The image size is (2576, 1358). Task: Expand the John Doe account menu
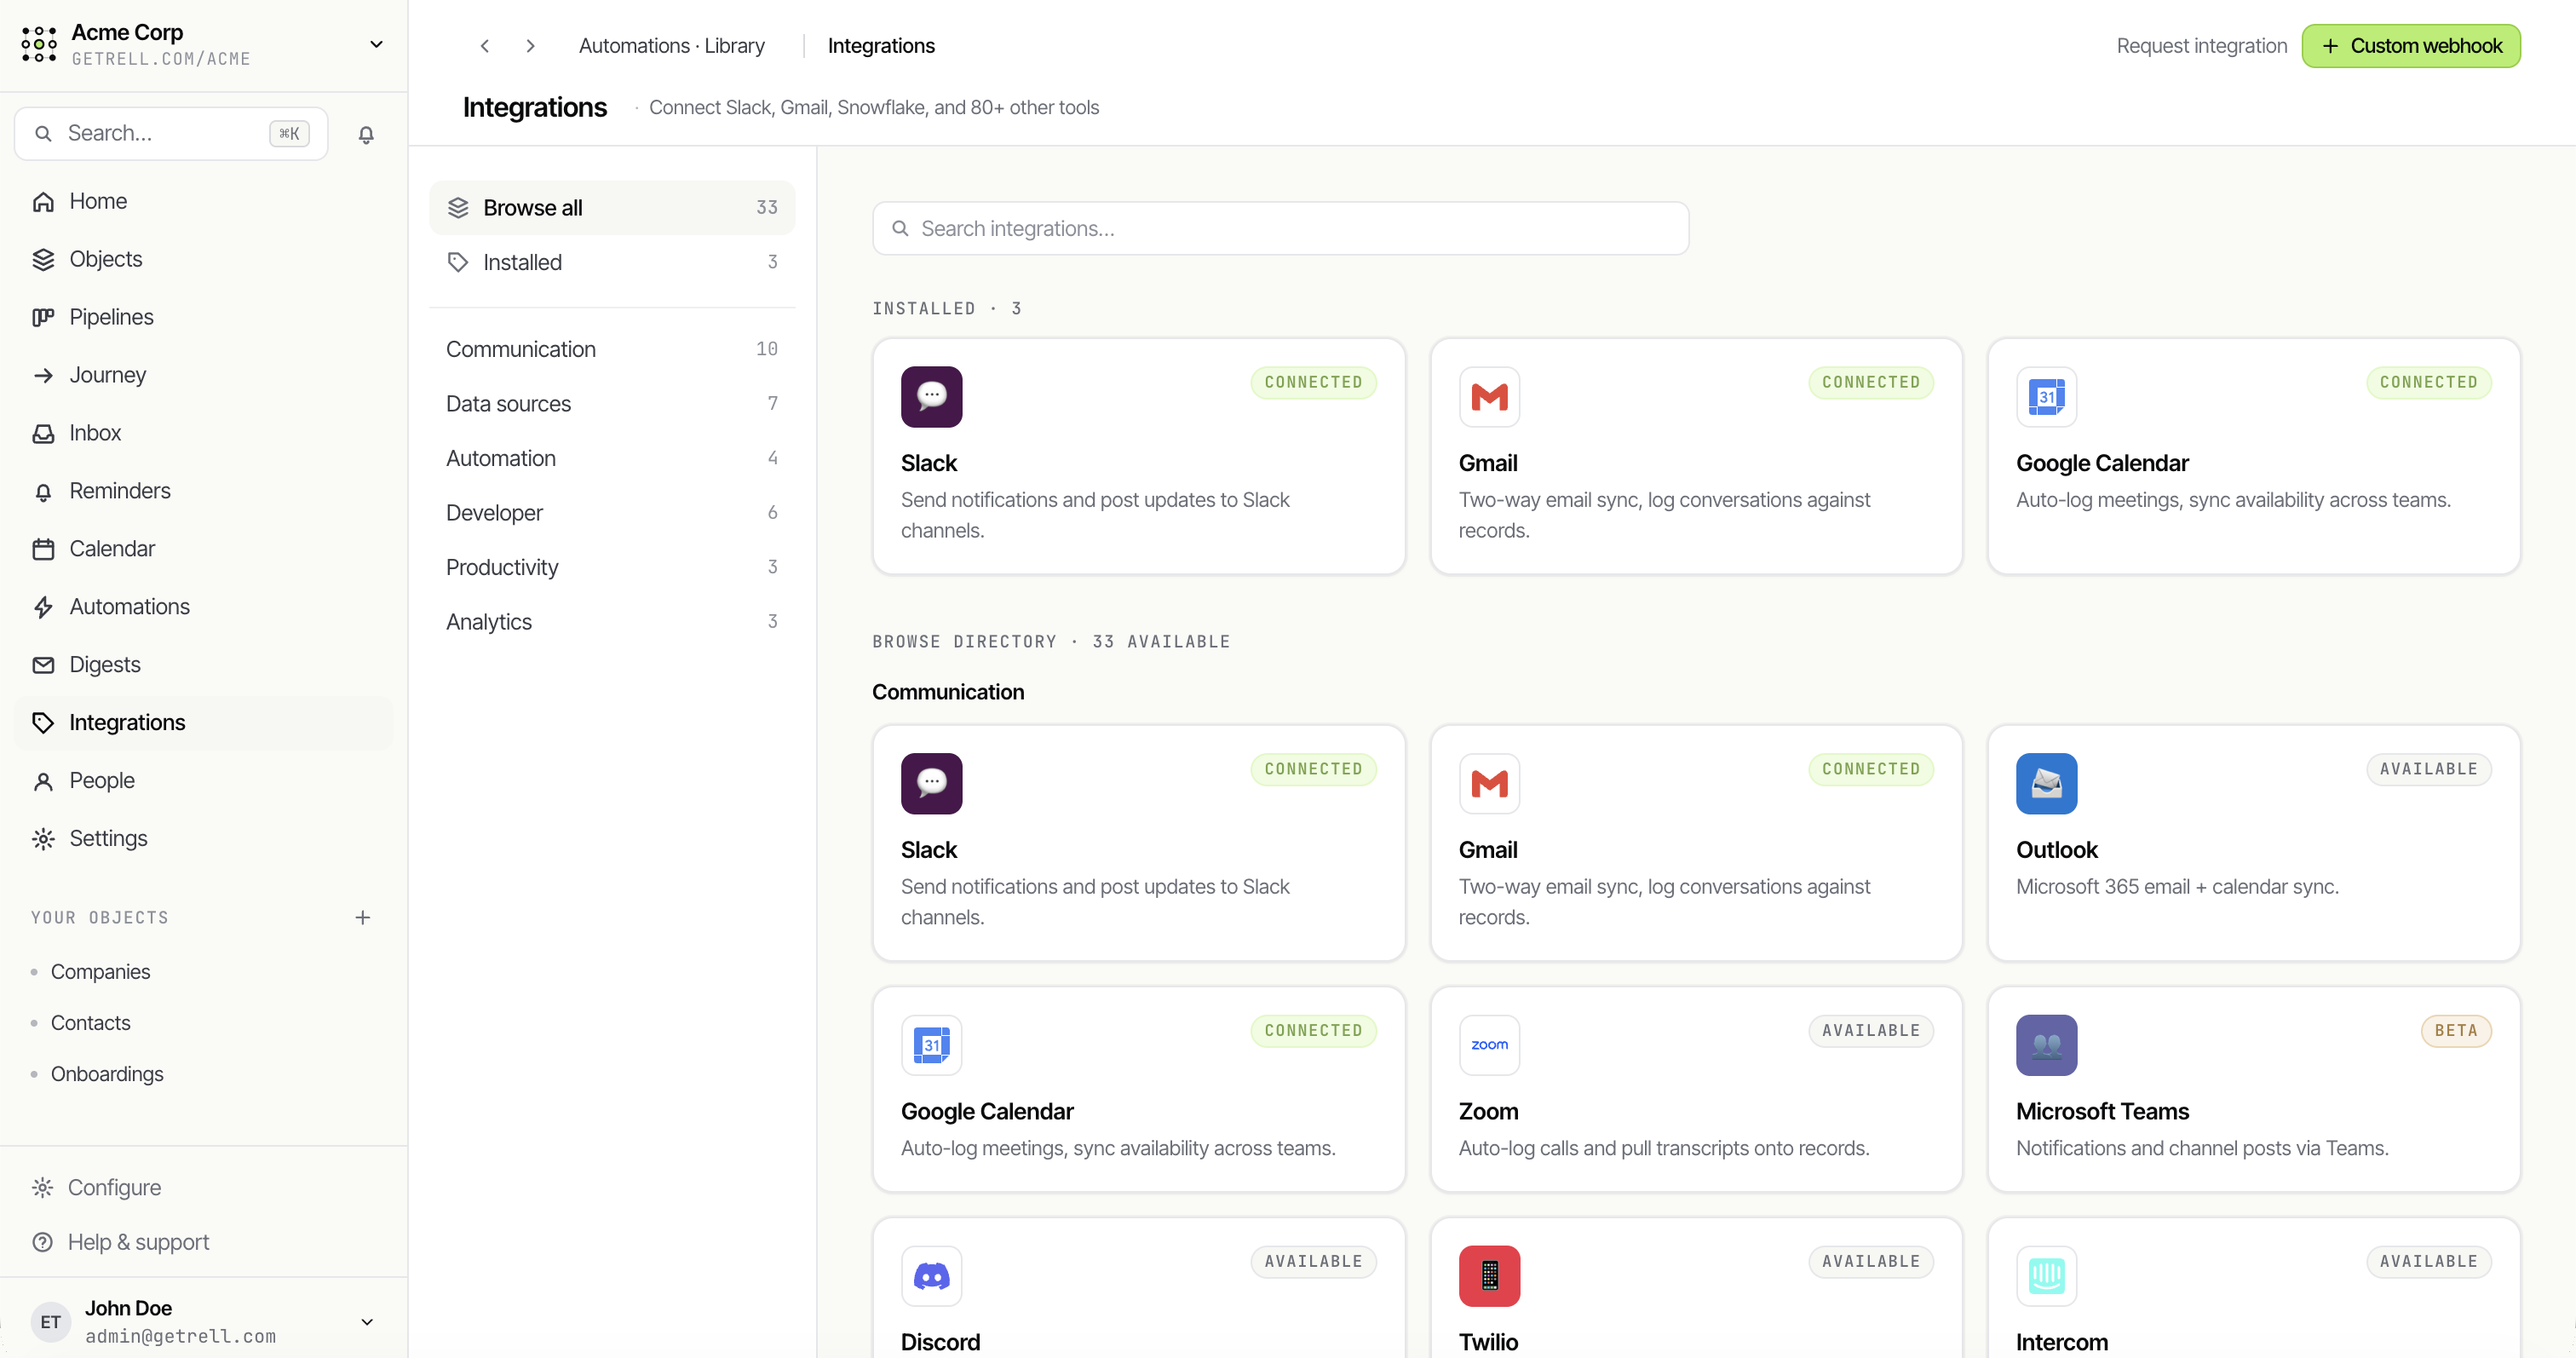367,1322
